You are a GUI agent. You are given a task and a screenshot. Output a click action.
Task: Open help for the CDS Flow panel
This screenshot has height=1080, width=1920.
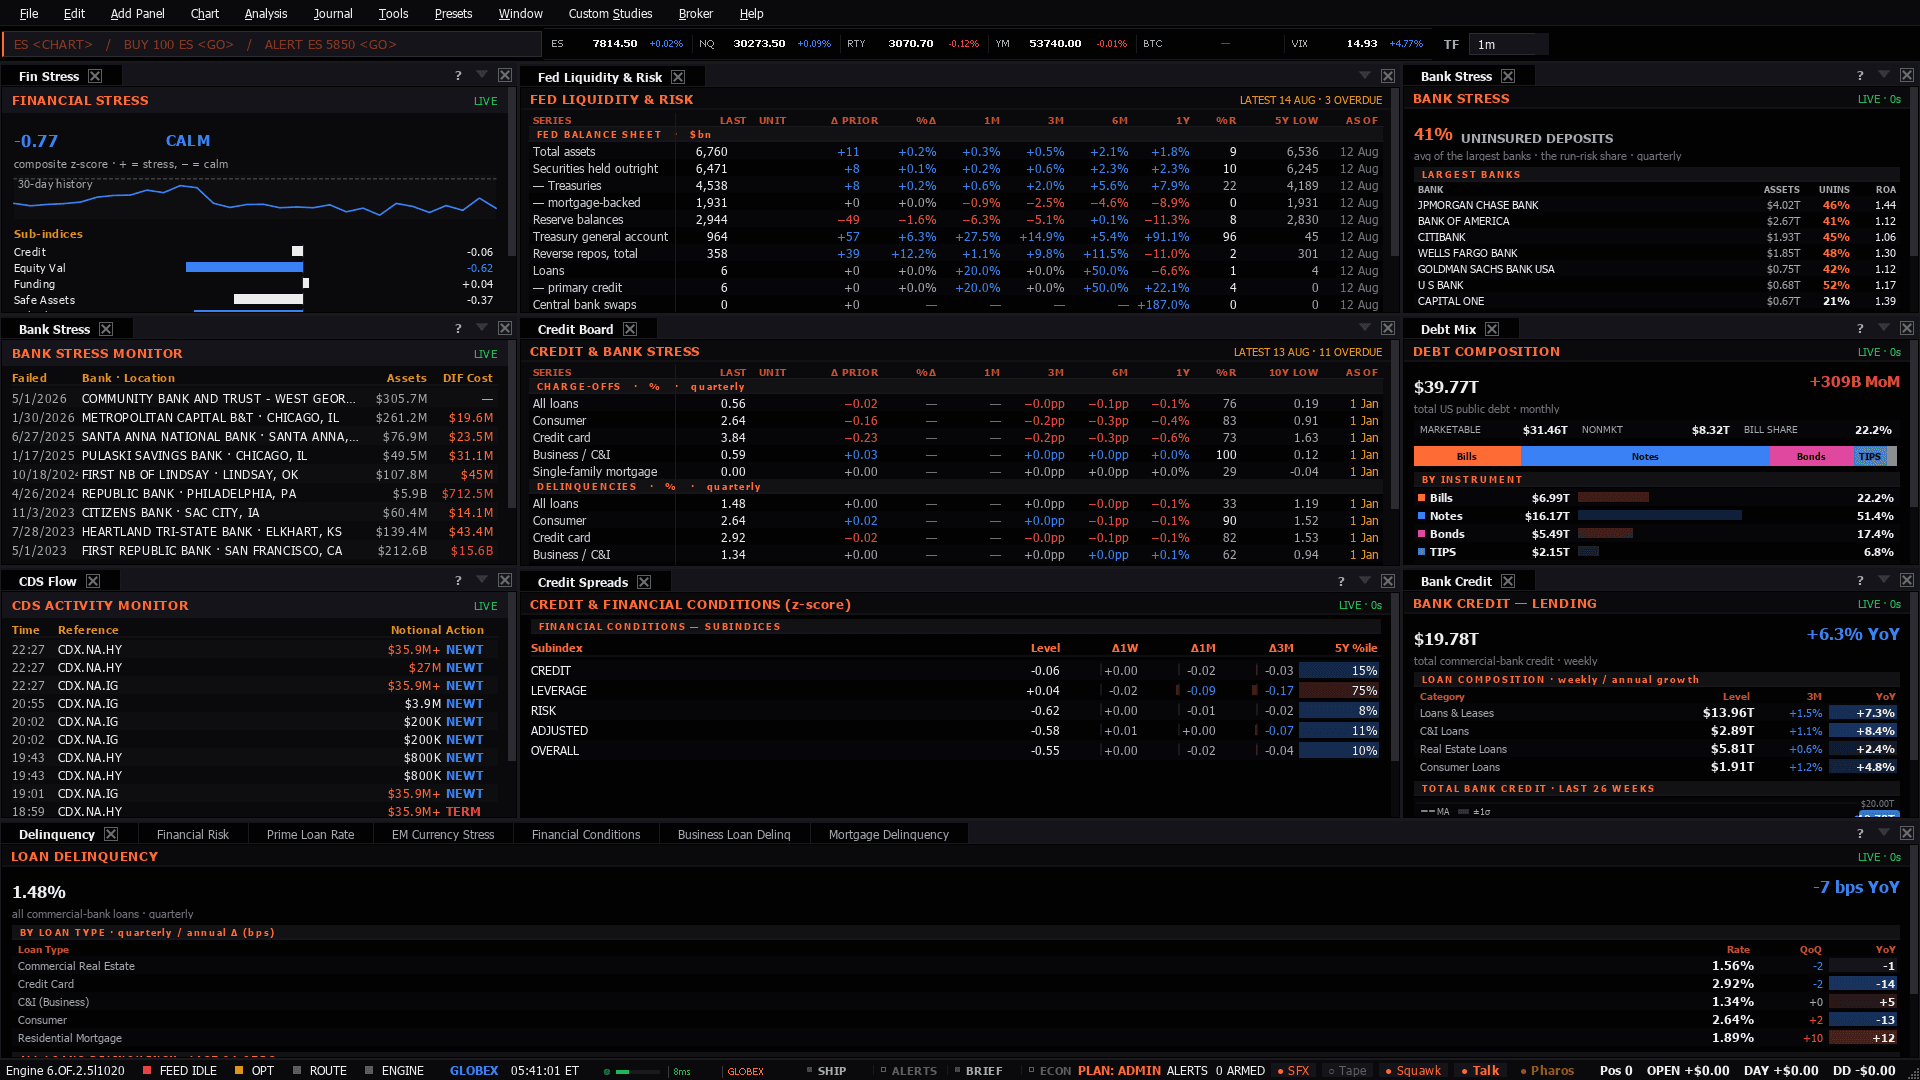458,581
